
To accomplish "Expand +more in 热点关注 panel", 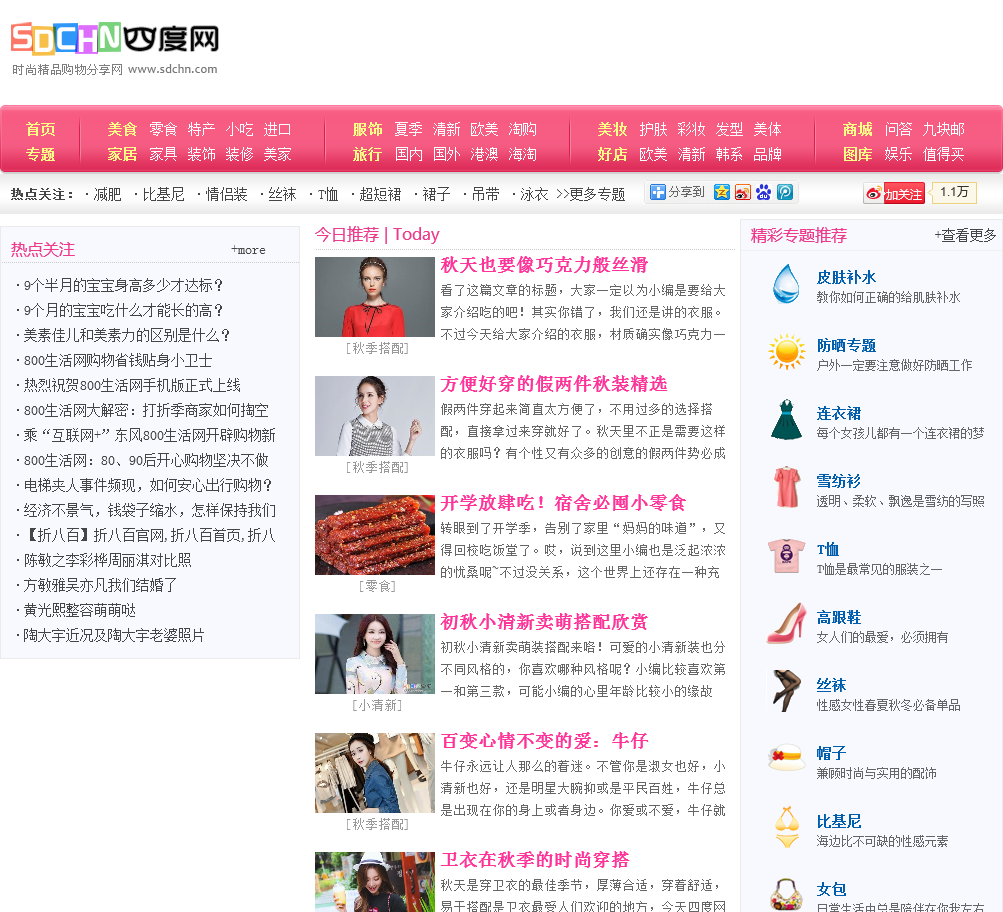I will pos(248,250).
